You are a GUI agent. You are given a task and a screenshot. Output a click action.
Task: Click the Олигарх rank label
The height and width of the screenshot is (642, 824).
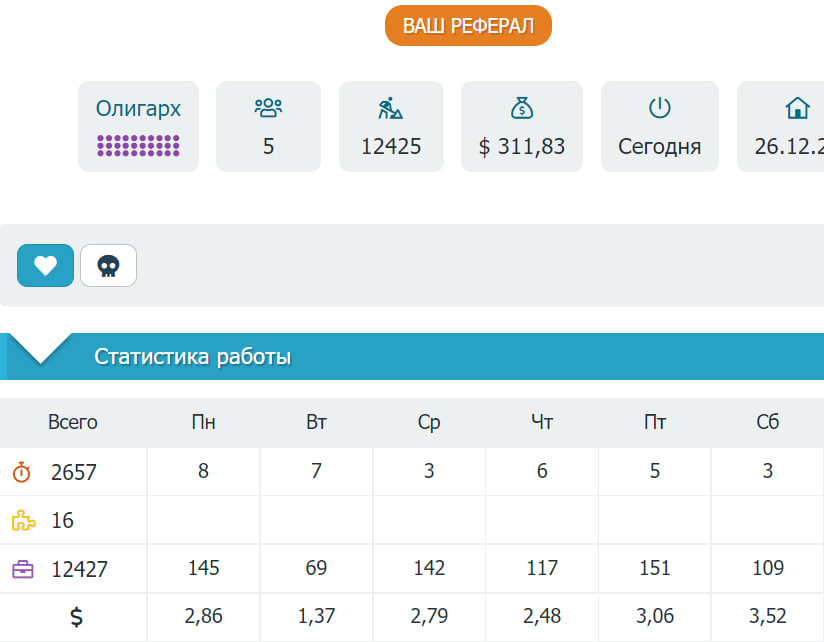click(138, 108)
